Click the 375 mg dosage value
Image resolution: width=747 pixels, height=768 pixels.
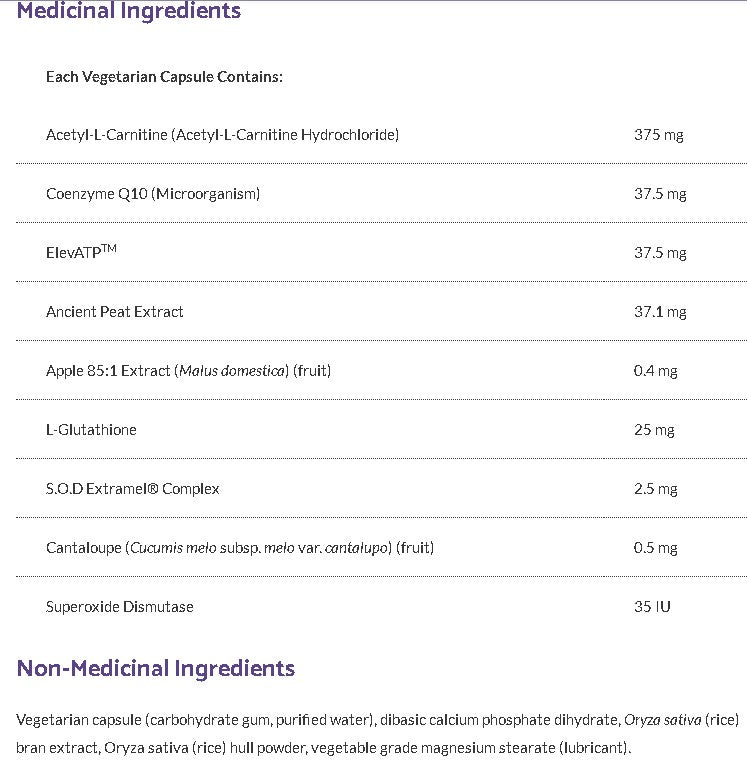[658, 135]
